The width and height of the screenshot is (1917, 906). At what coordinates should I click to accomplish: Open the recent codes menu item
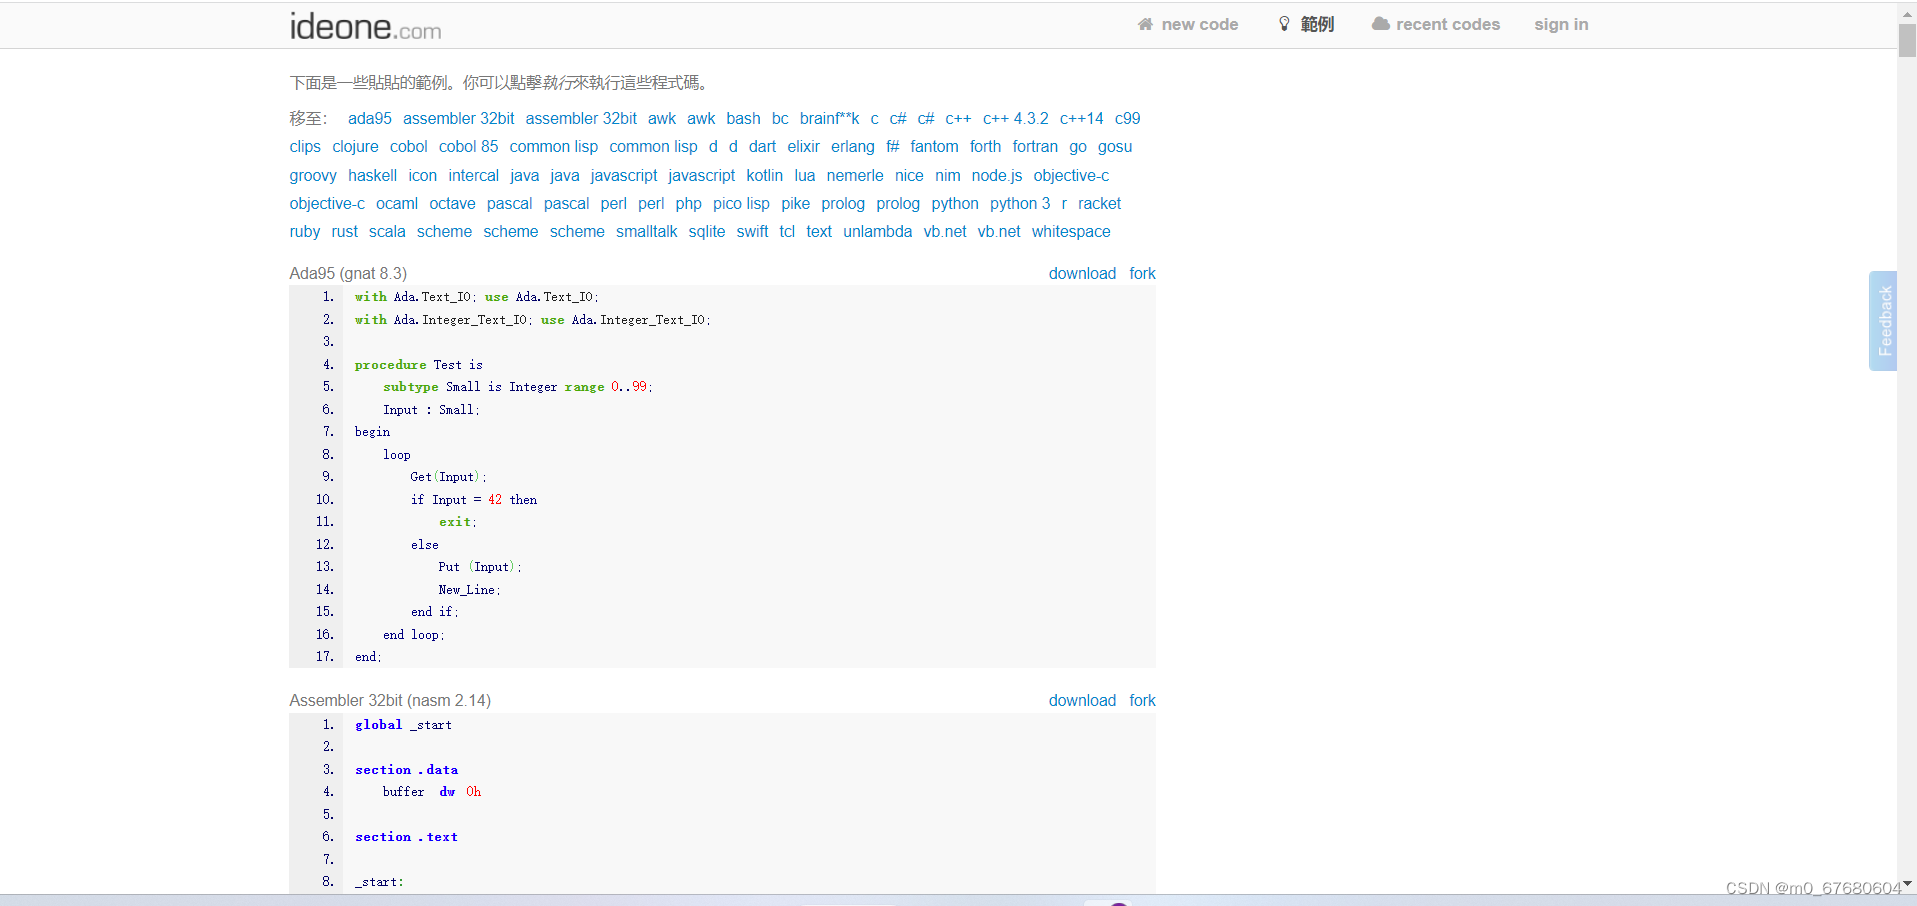pos(1447,24)
